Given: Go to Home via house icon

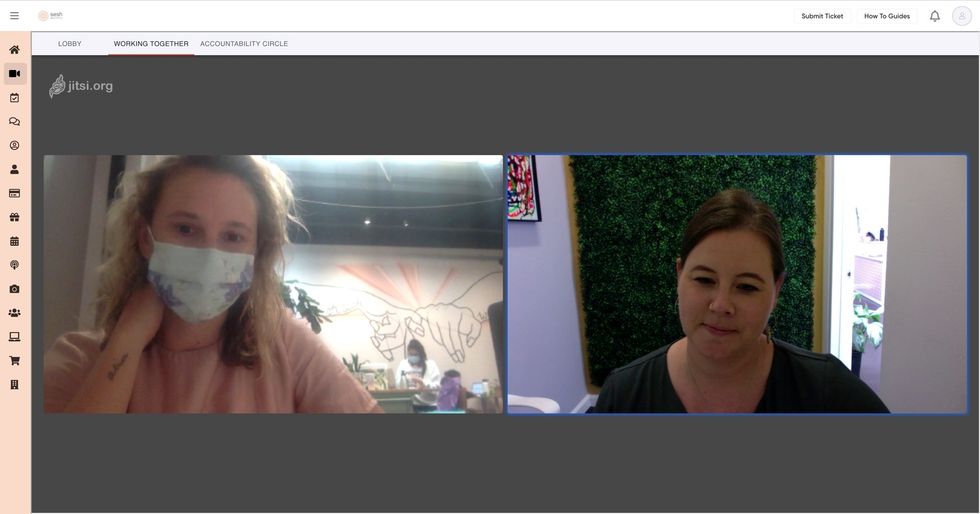Looking at the screenshot, I should coord(14,50).
